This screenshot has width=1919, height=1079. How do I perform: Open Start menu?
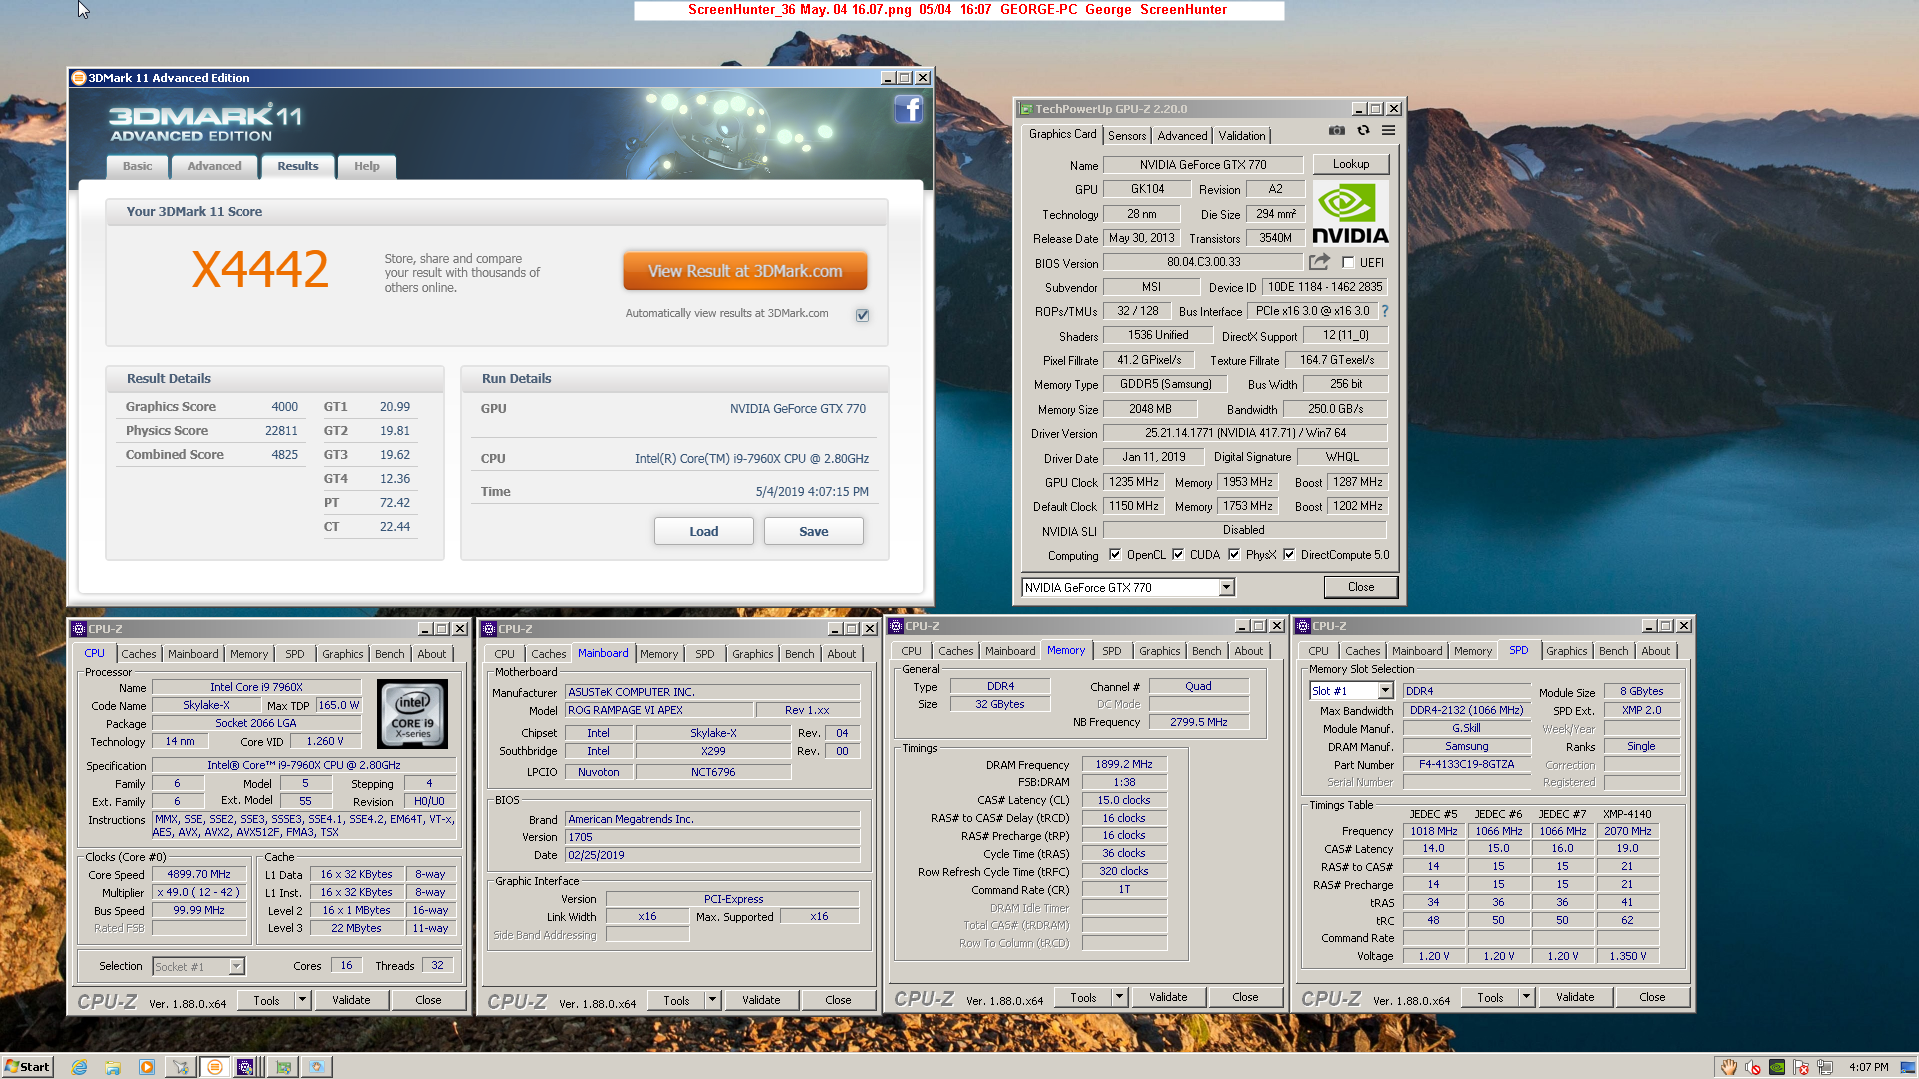(x=27, y=1067)
